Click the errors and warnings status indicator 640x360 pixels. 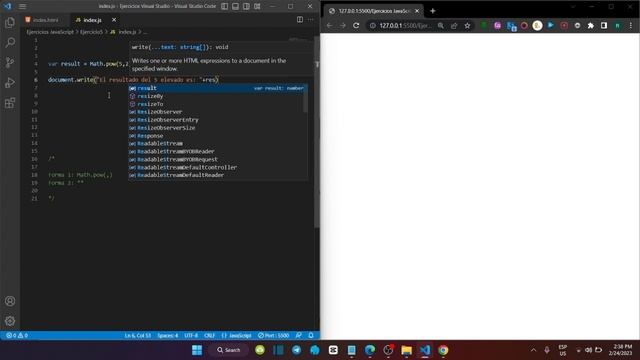point(17,336)
